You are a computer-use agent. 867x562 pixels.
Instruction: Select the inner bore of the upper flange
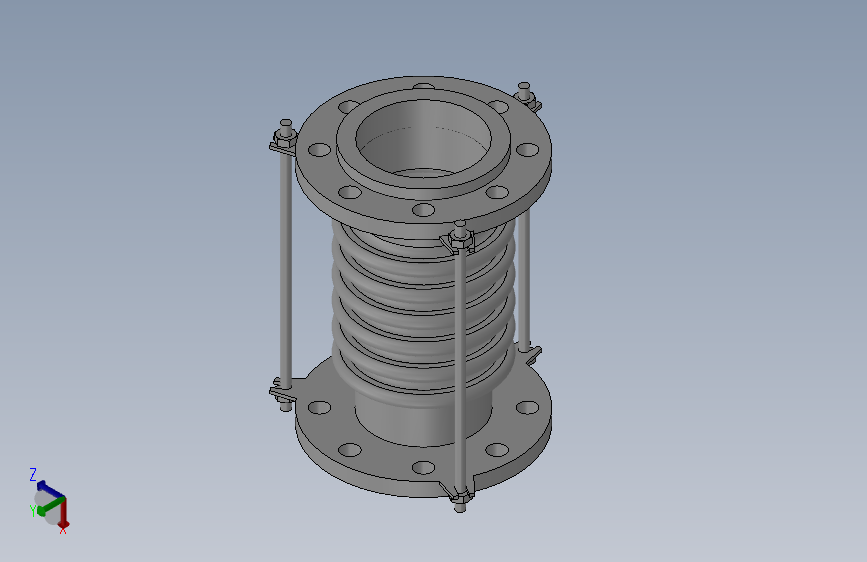click(423, 138)
